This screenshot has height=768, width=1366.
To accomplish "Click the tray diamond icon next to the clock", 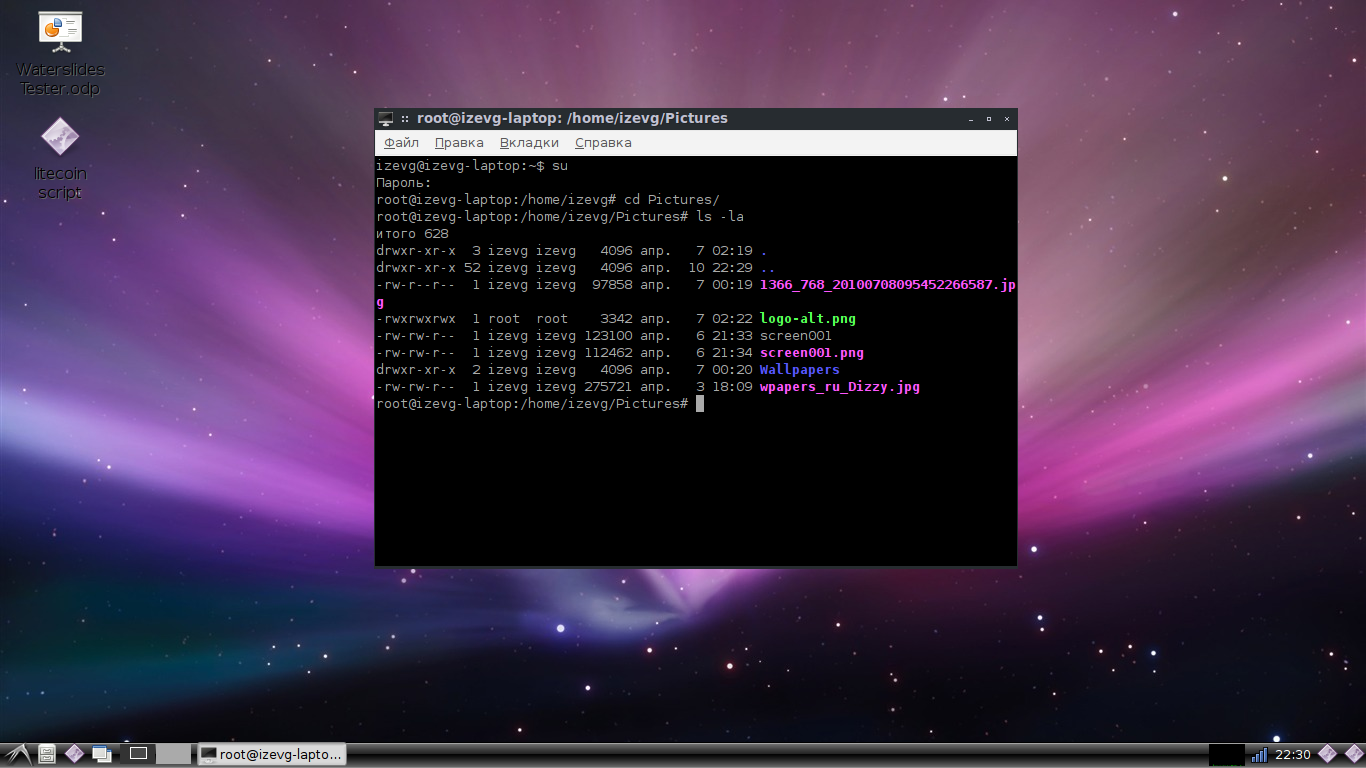I will point(1328,754).
